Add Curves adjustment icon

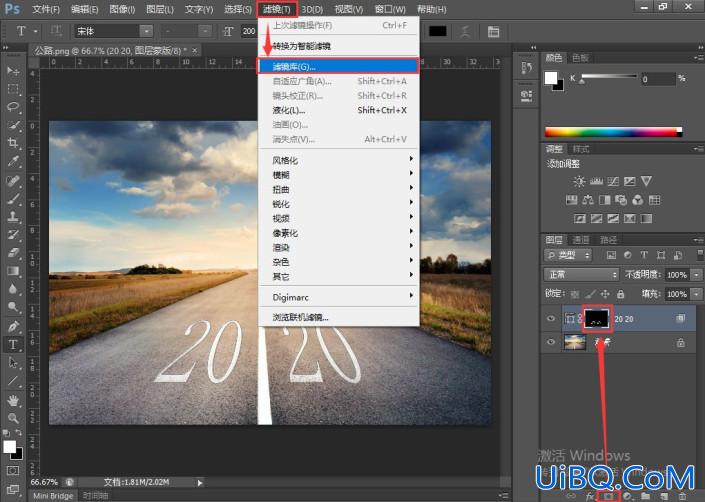(613, 181)
